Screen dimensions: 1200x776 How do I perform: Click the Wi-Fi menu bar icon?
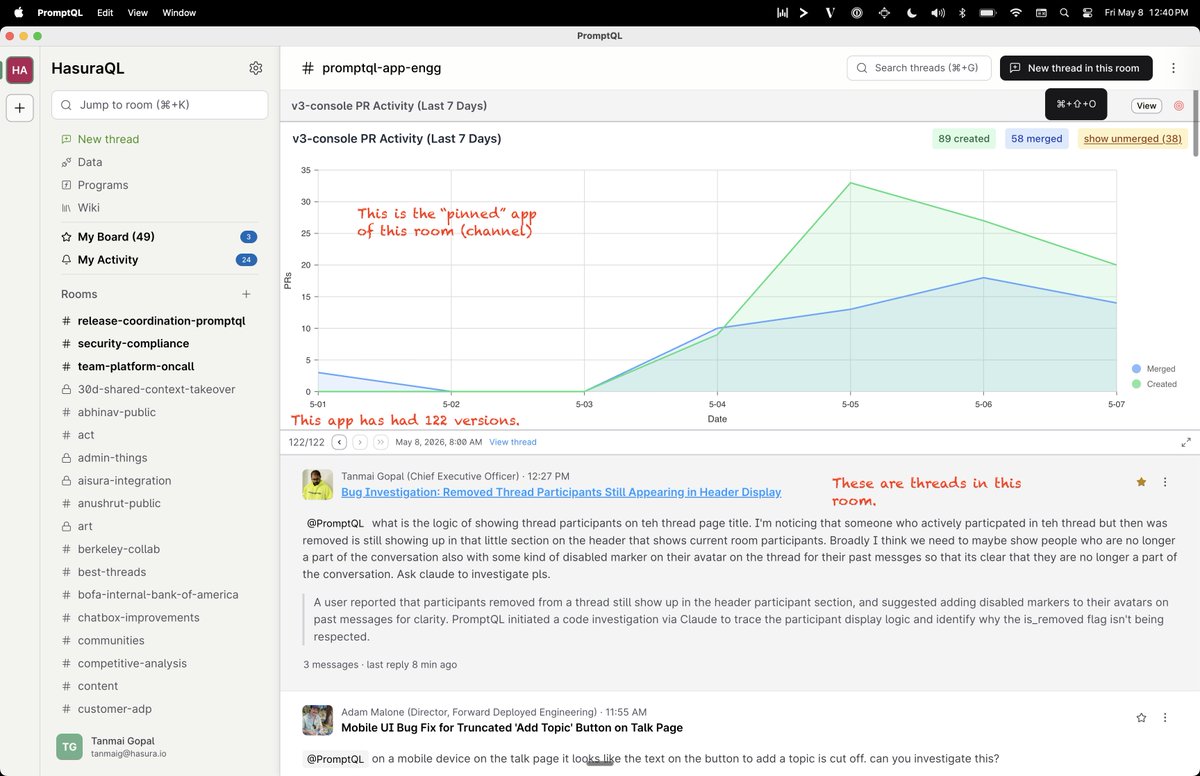[x=1016, y=13]
